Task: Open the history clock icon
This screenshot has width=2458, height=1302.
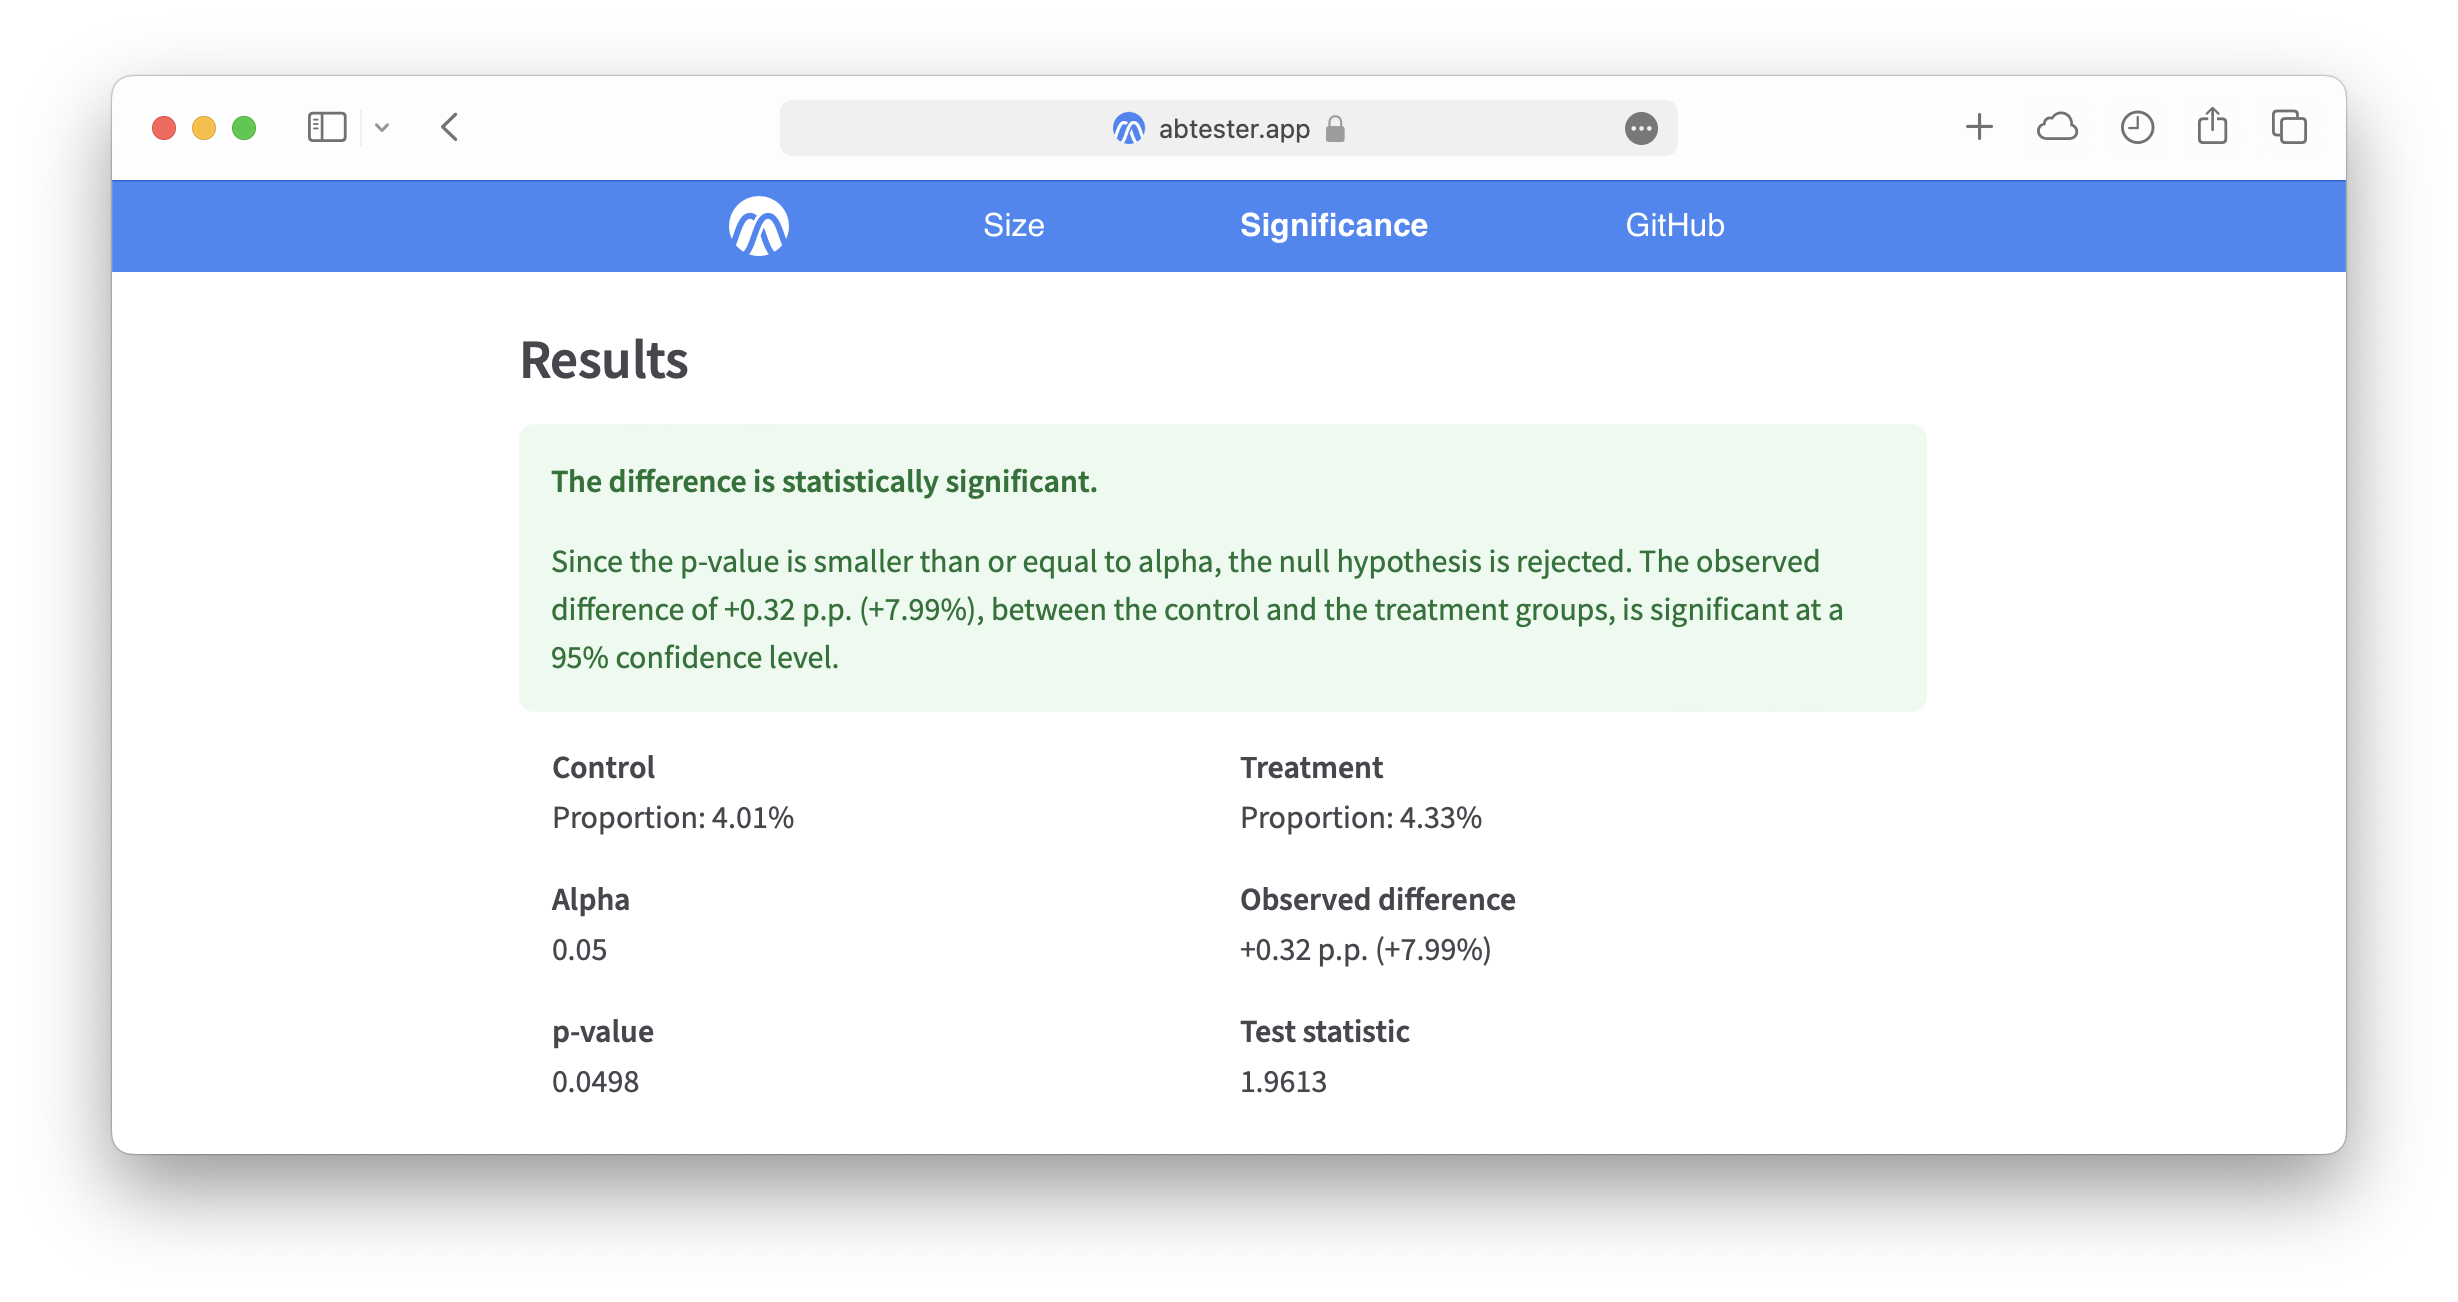Action: click(x=2136, y=128)
